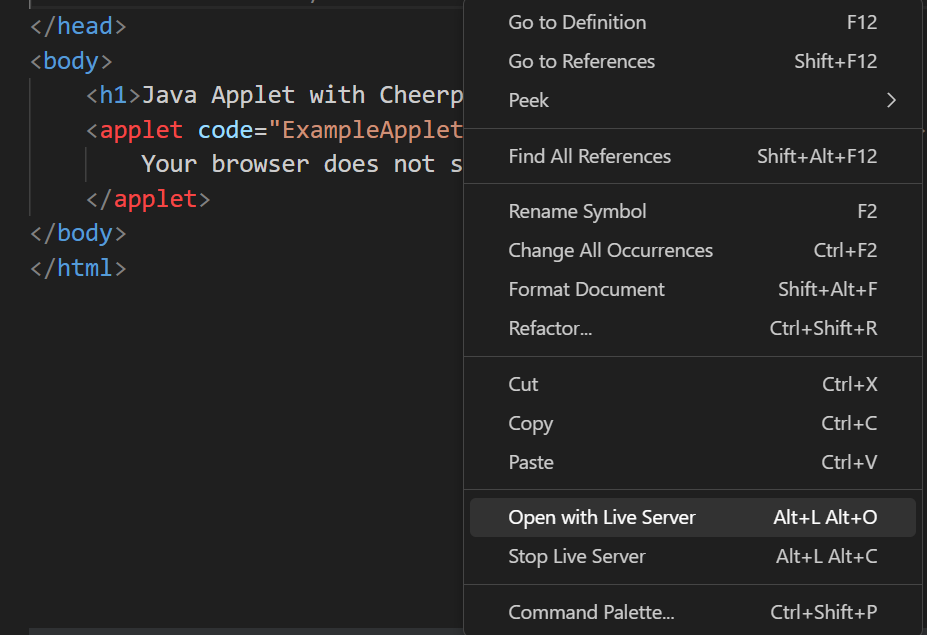Launch Open with Live Server
Screen dimensions: 927x635
[x=692, y=518]
